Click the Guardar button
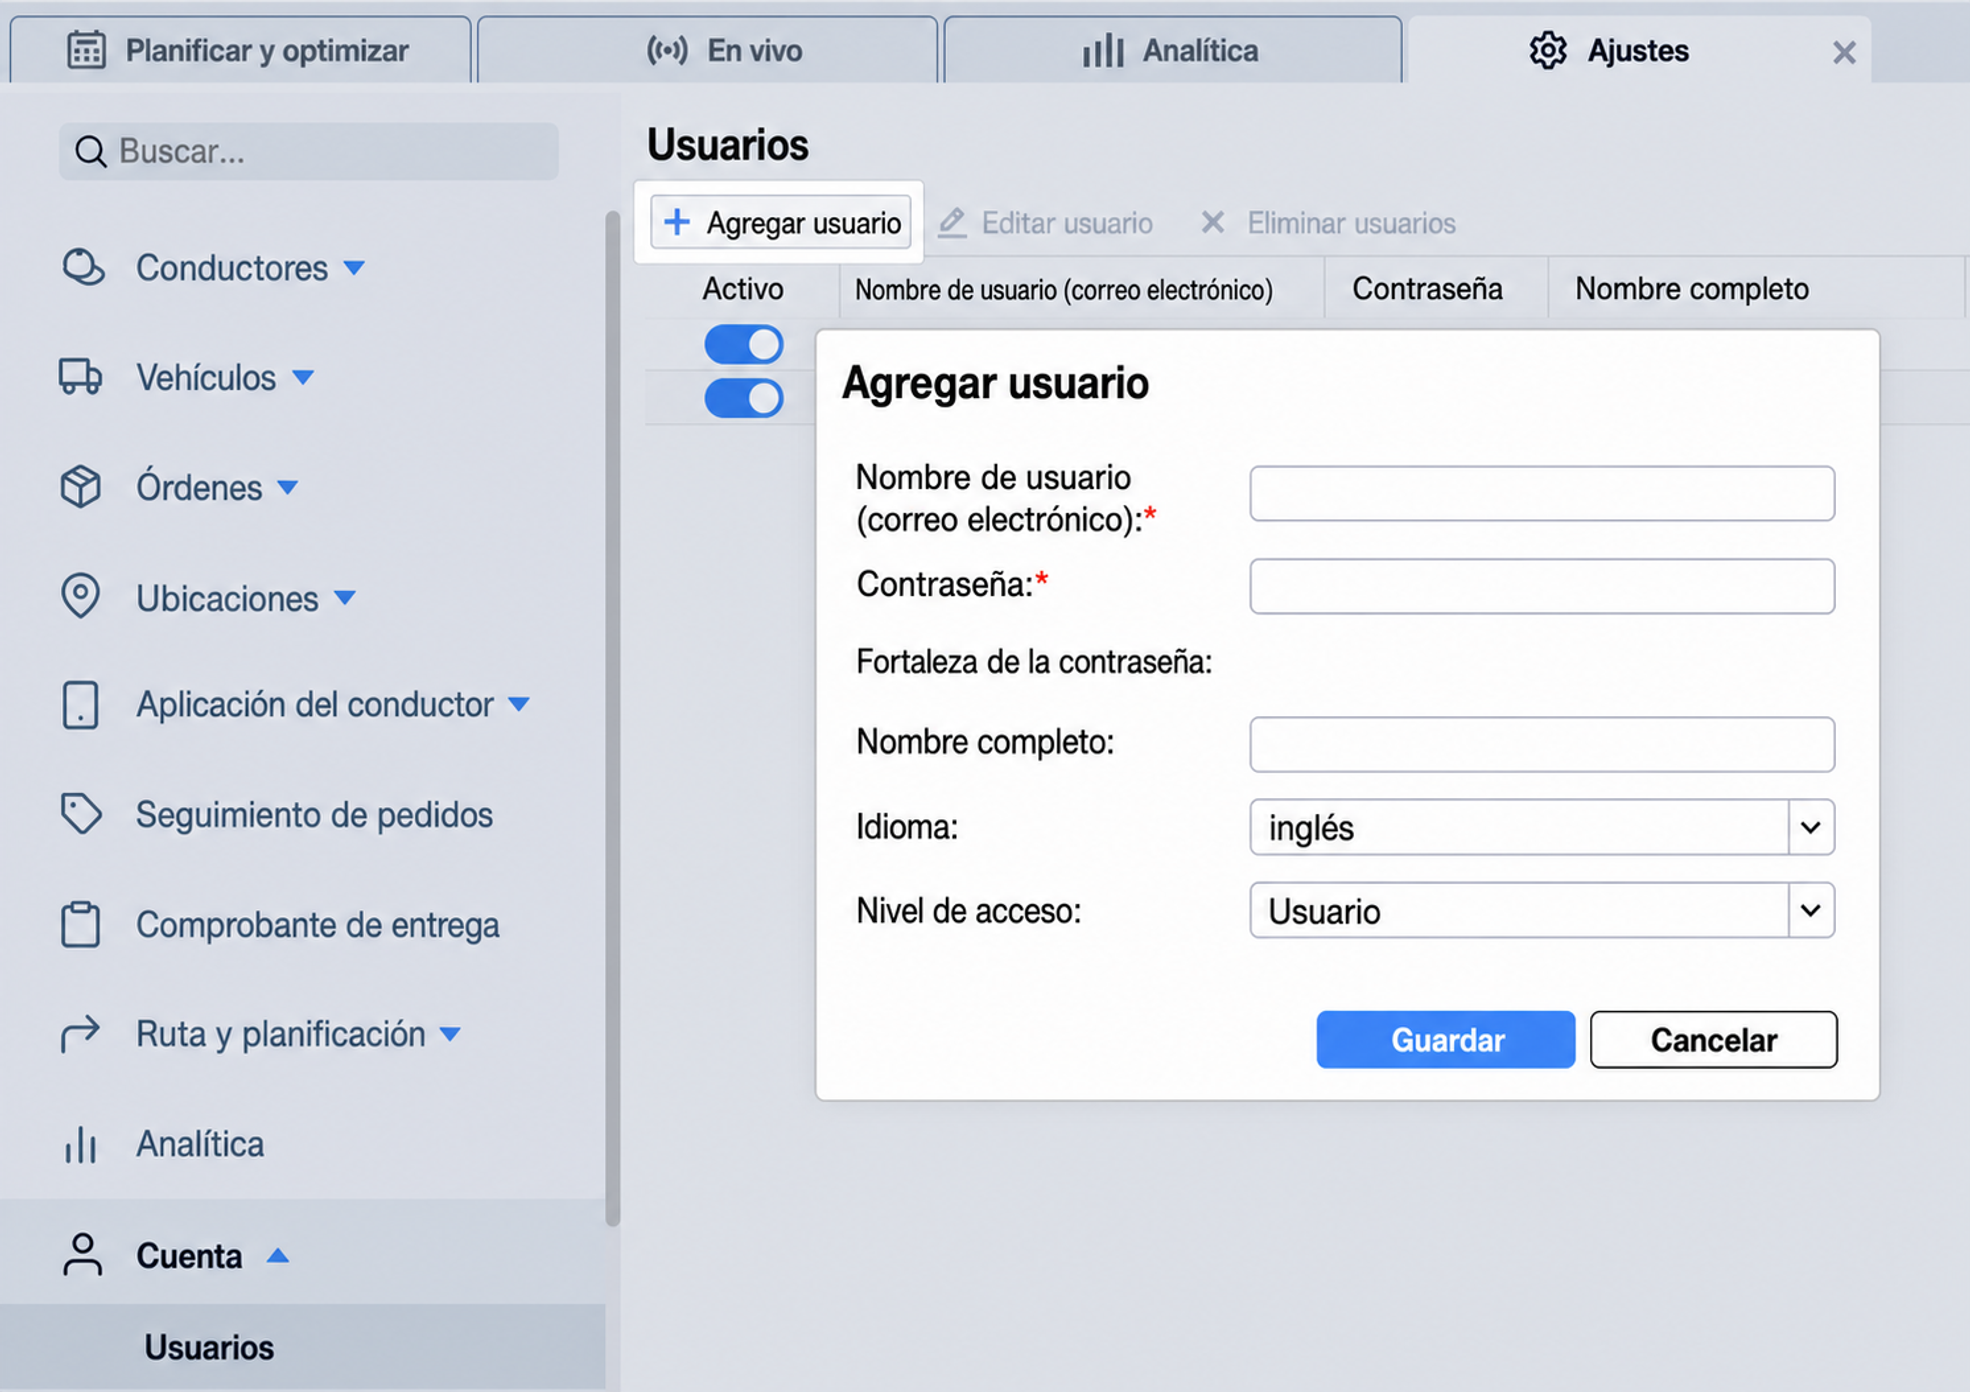1970x1392 pixels. click(x=1446, y=1040)
